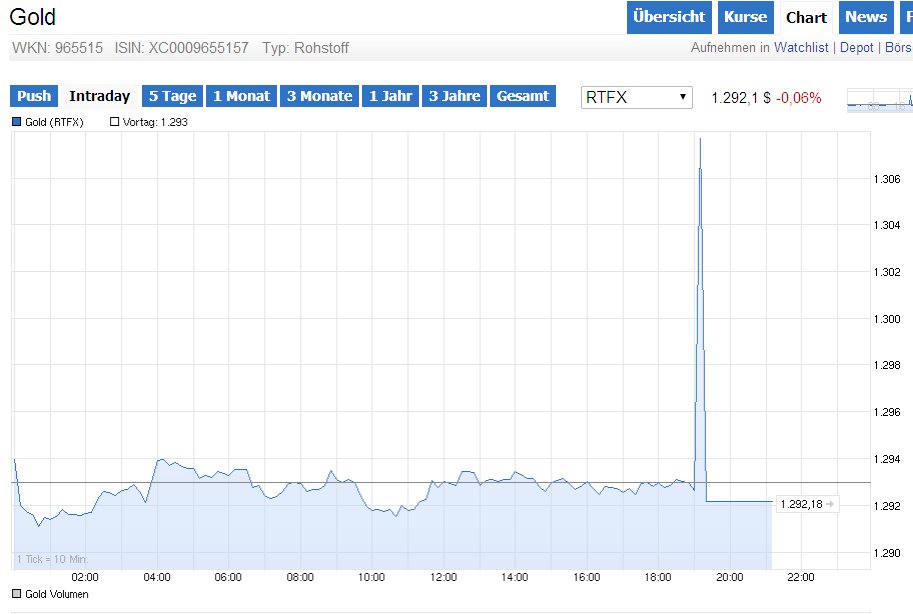Click the ISIN: XC0009655157 text
This screenshot has height=614, width=913.
[182, 48]
